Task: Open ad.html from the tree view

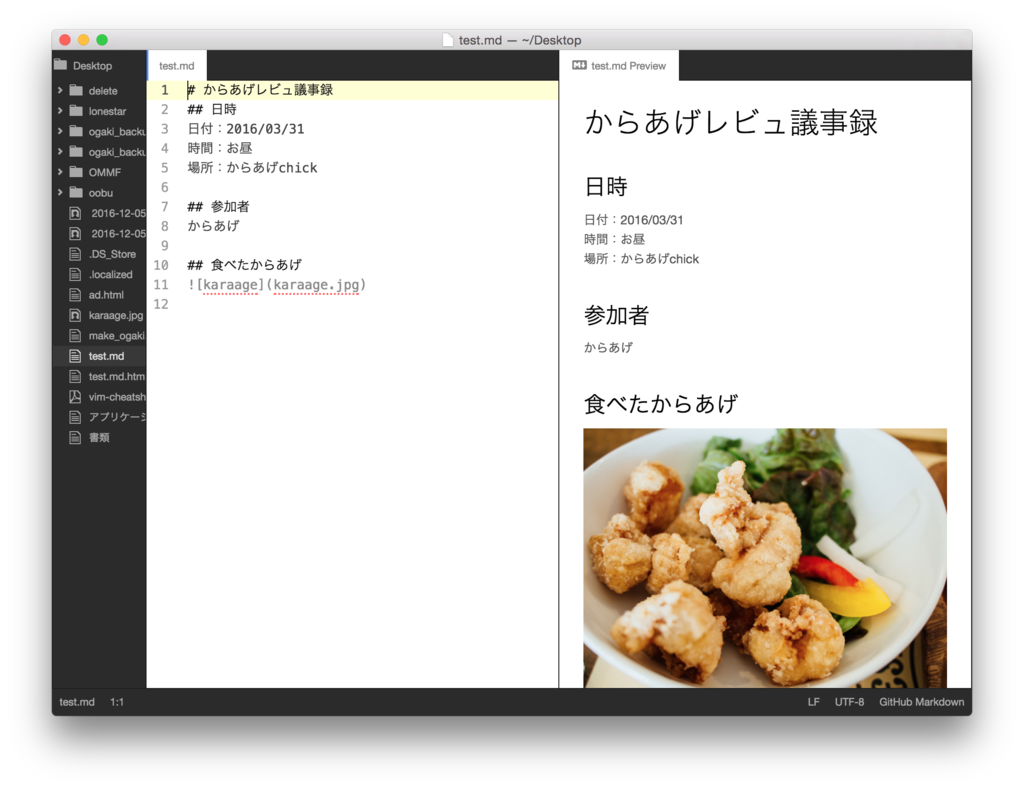Action: coord(99,294)
